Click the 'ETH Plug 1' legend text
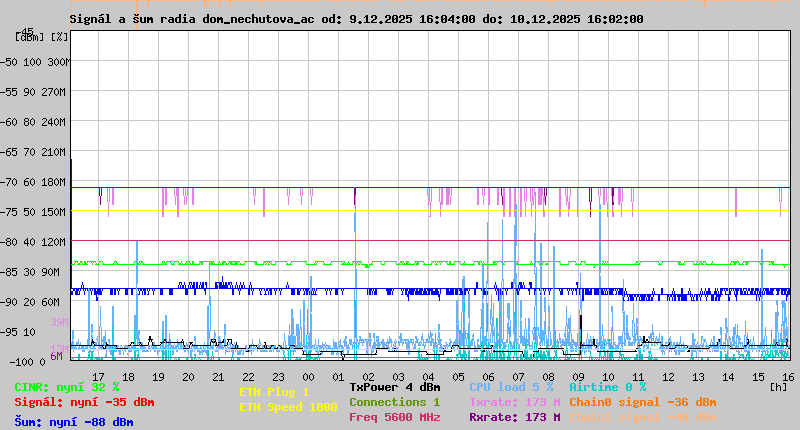 [x=274, y=392]
